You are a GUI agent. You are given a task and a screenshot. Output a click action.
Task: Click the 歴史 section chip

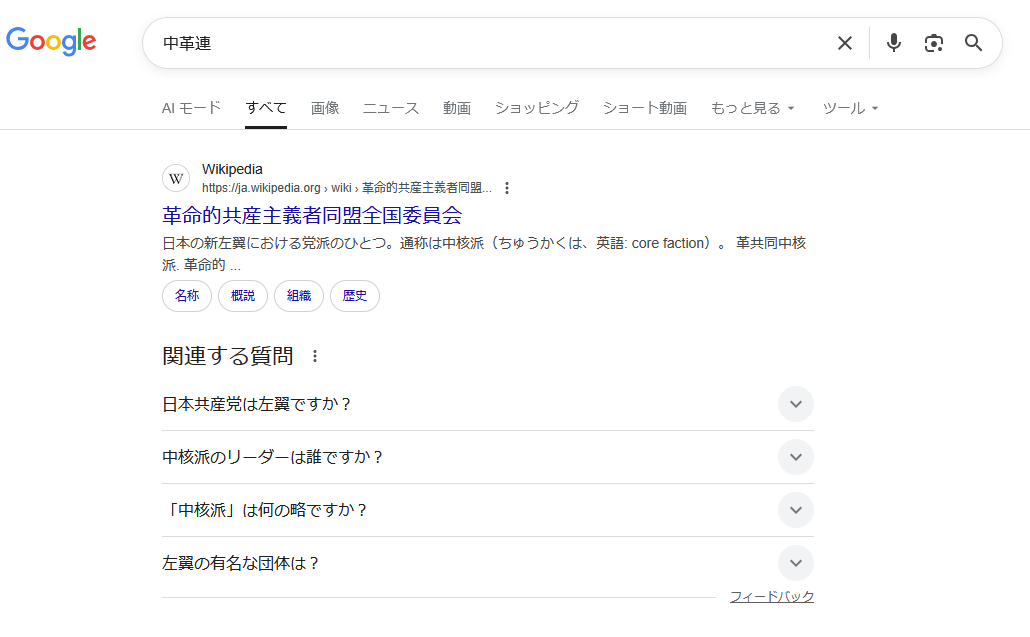(355, 296)
